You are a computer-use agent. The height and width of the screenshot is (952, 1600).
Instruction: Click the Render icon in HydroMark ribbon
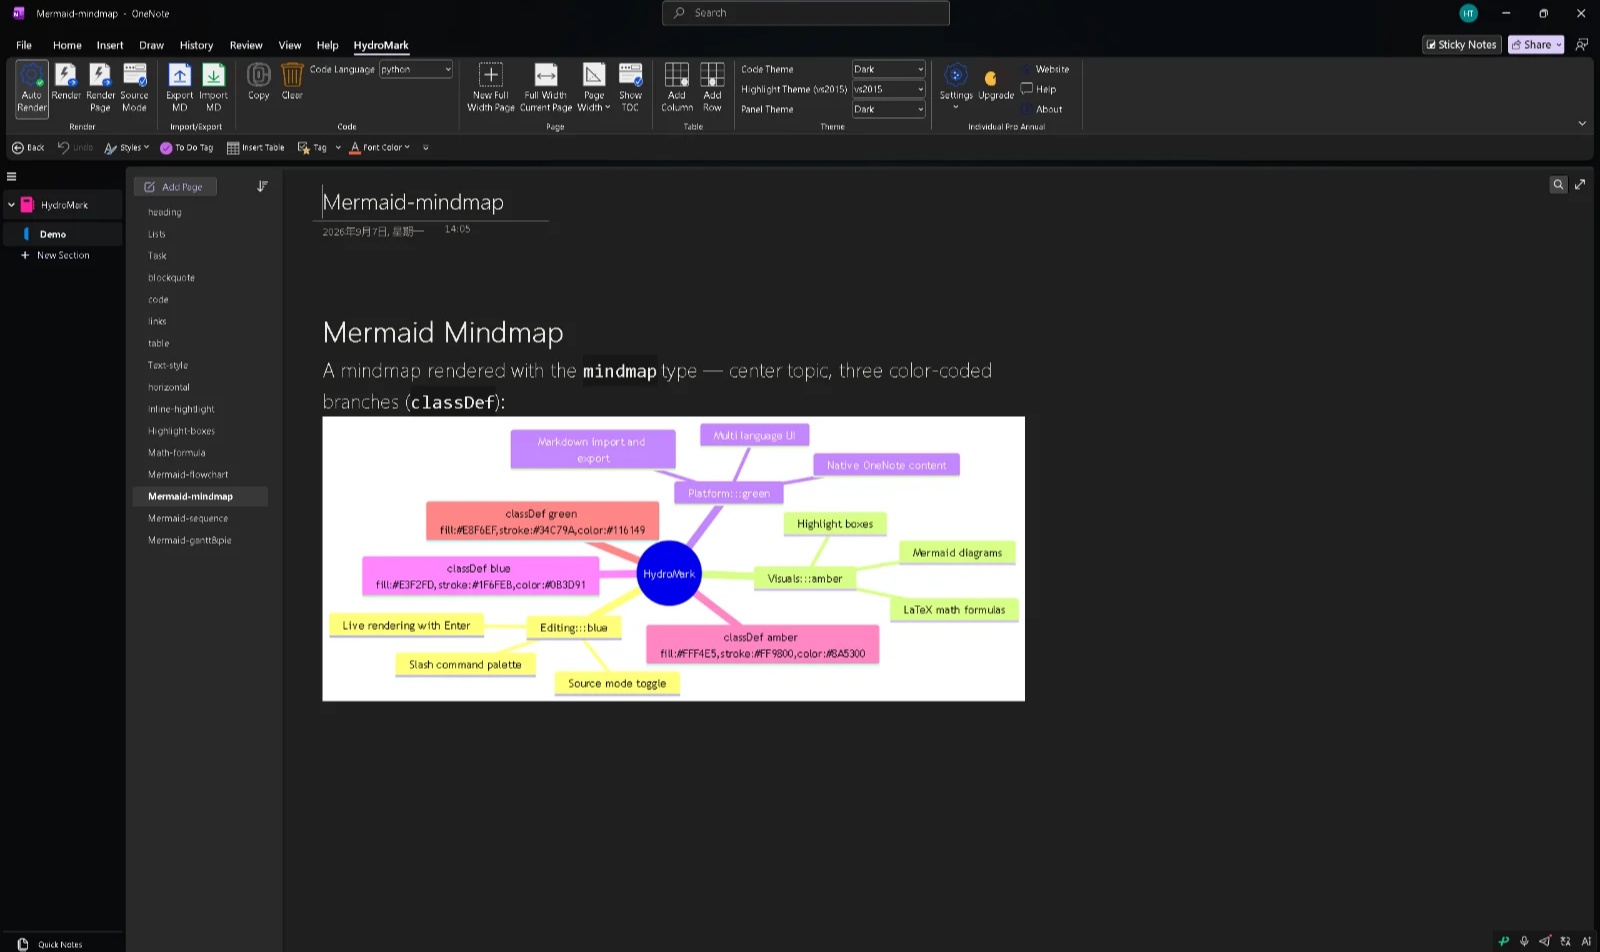pos(66,82)
